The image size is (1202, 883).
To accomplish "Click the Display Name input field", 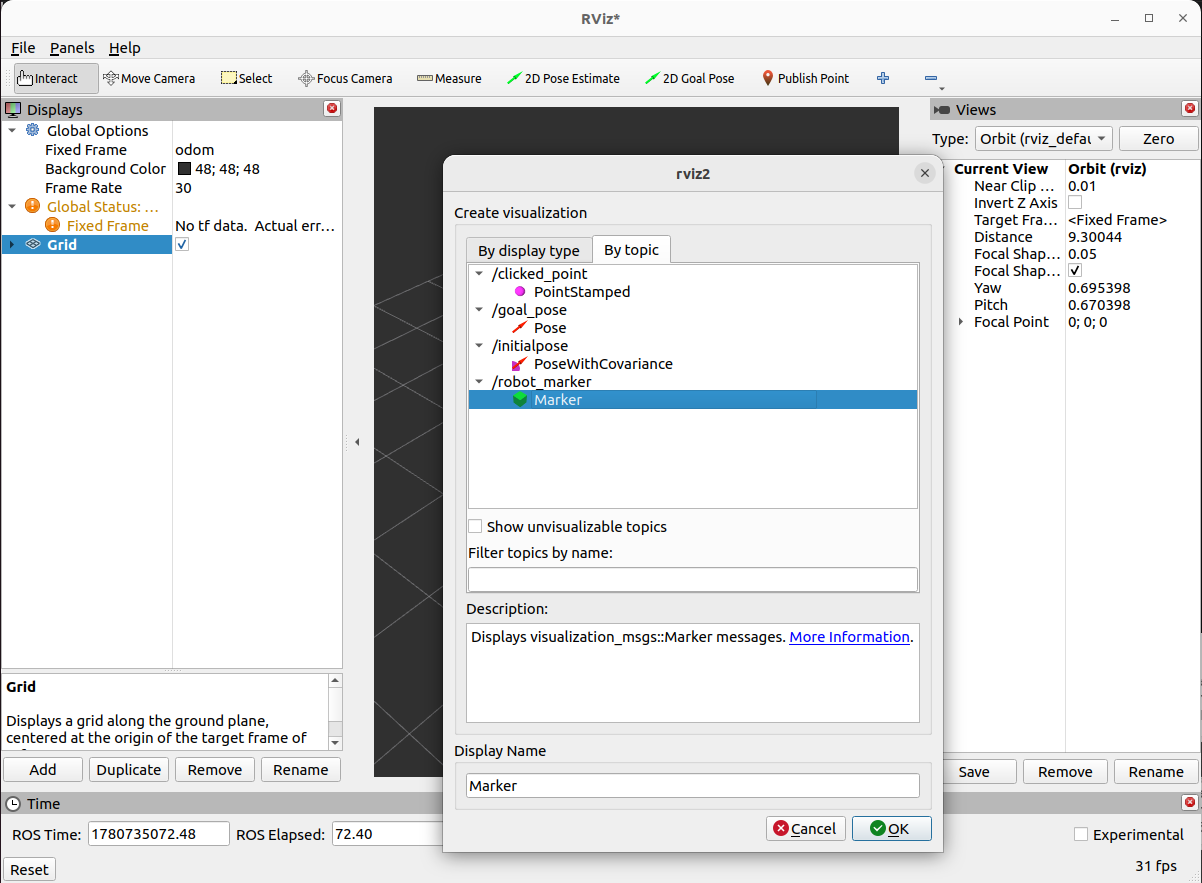I will 693,785.
